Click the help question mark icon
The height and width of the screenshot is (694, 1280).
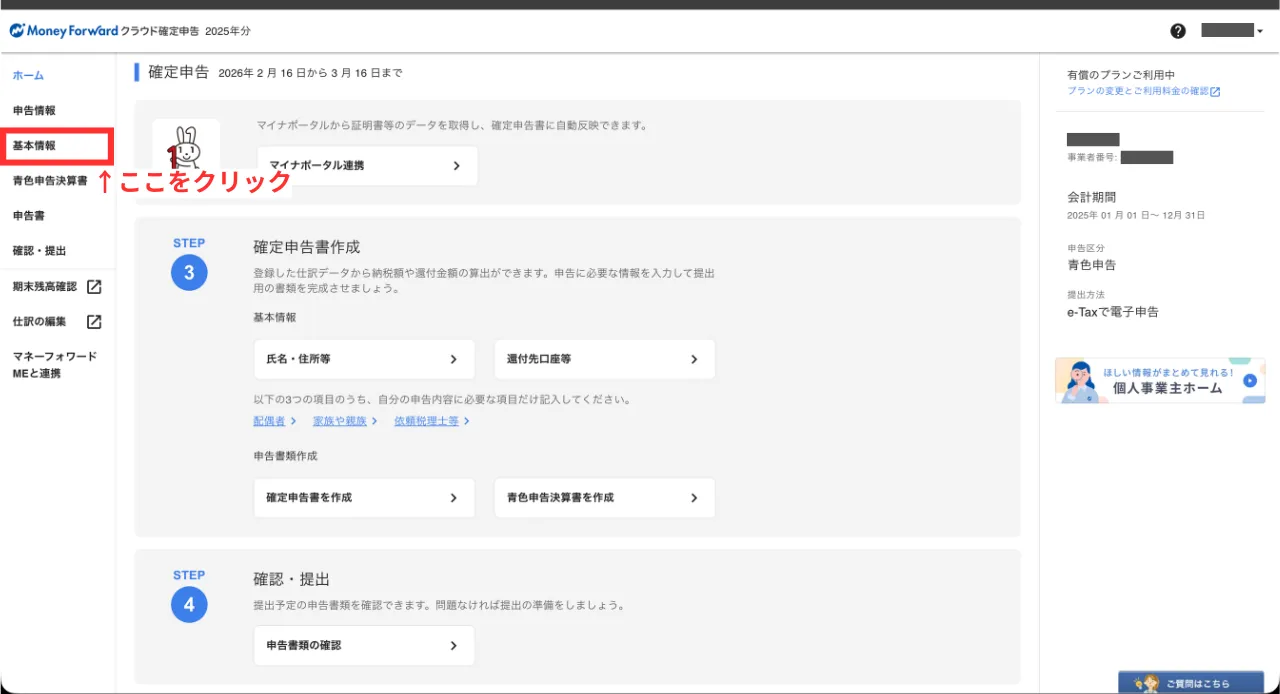click(x=1178, y=31)
